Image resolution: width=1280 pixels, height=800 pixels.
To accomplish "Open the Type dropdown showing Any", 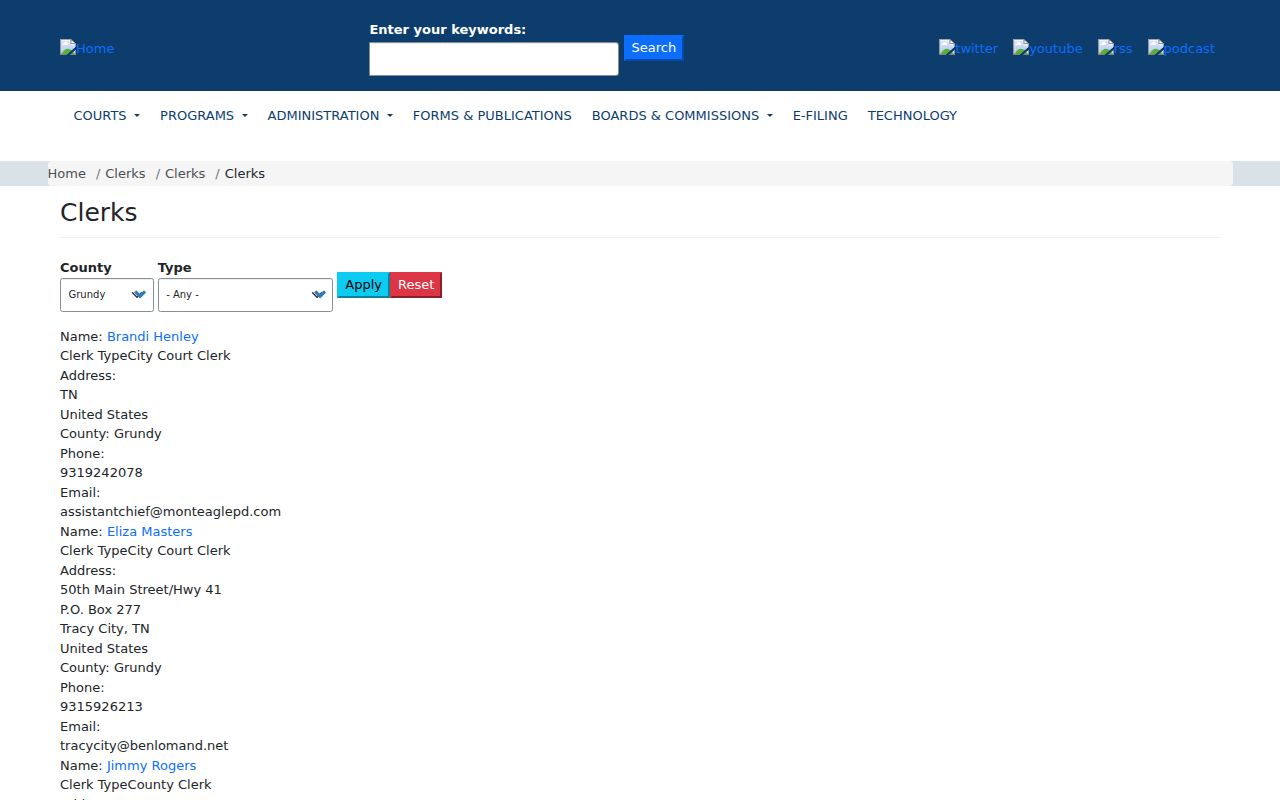I will pos(245,295).
